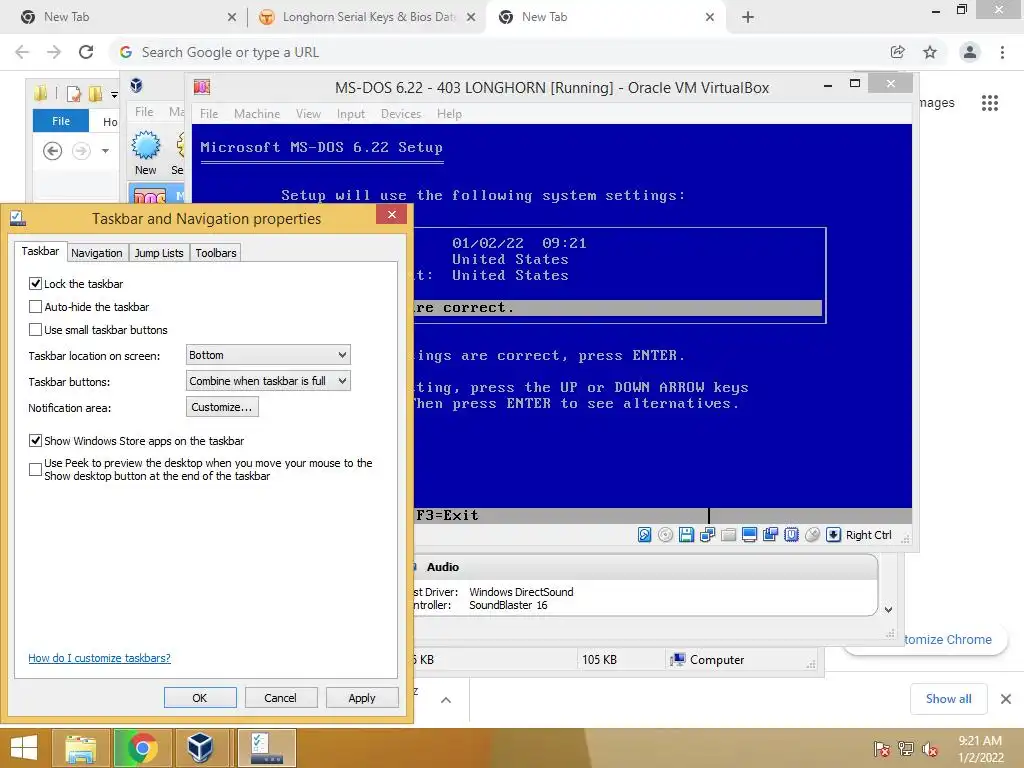1024x768 pixels.
Task: Click the floppy disk indicator in VirtualBox status bar
Action: click(x=686, y=535)
